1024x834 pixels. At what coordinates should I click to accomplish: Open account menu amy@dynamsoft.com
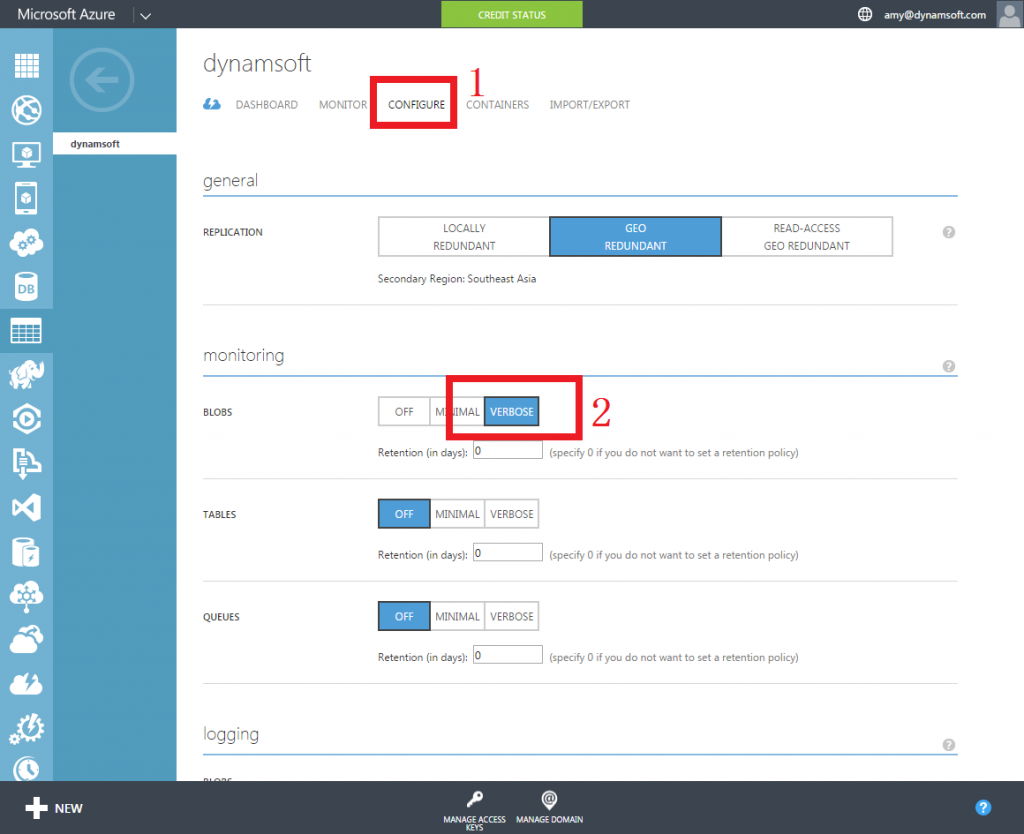pos(935,15)
